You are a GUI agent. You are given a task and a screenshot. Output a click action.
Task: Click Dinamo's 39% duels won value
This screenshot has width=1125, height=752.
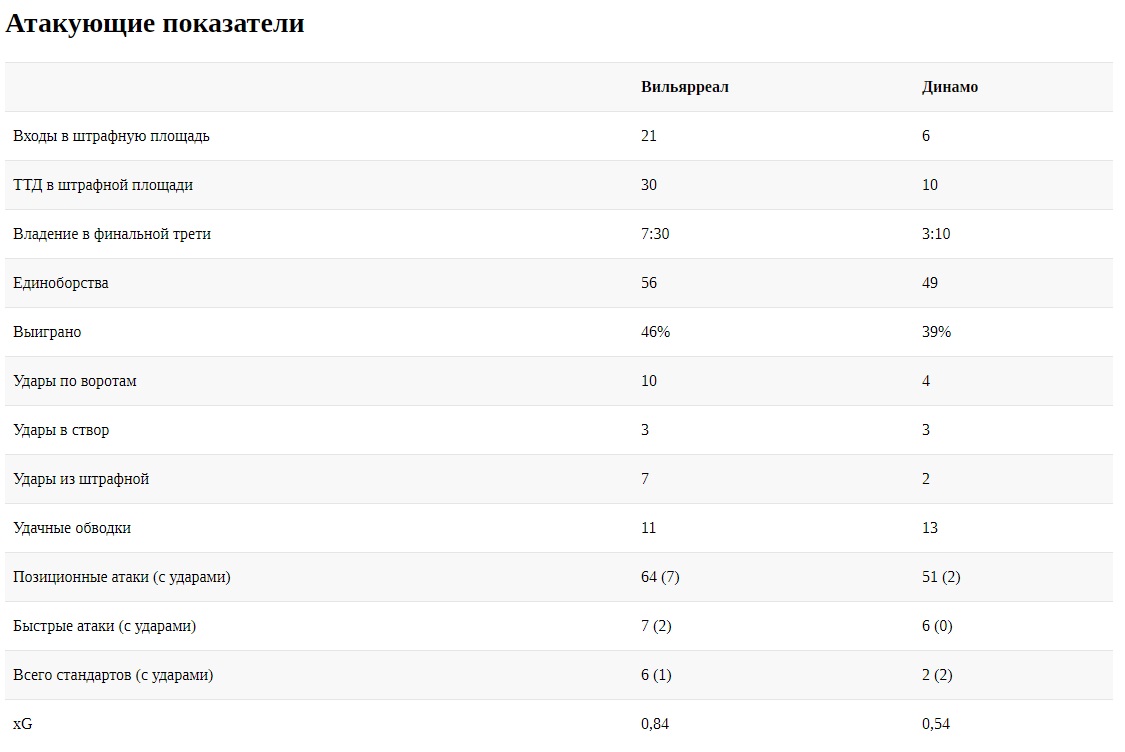(x=936, y=332)
